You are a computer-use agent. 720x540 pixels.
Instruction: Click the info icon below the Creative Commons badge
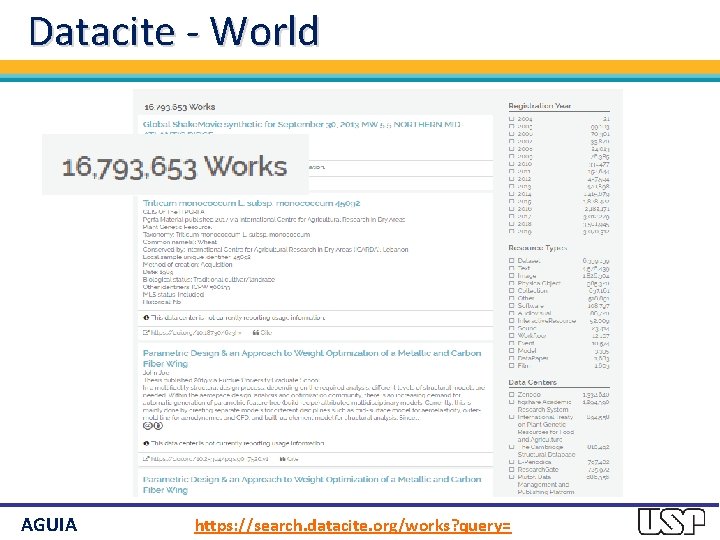point(146,444)
